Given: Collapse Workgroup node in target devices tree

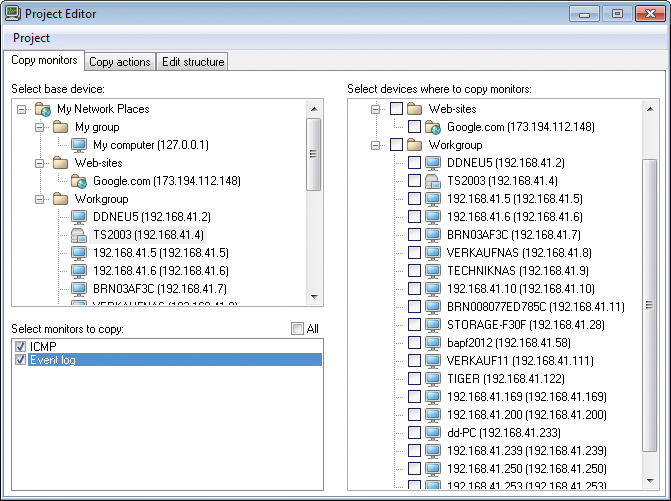Looking at the screenshot, I should click(x=376, y=145).
